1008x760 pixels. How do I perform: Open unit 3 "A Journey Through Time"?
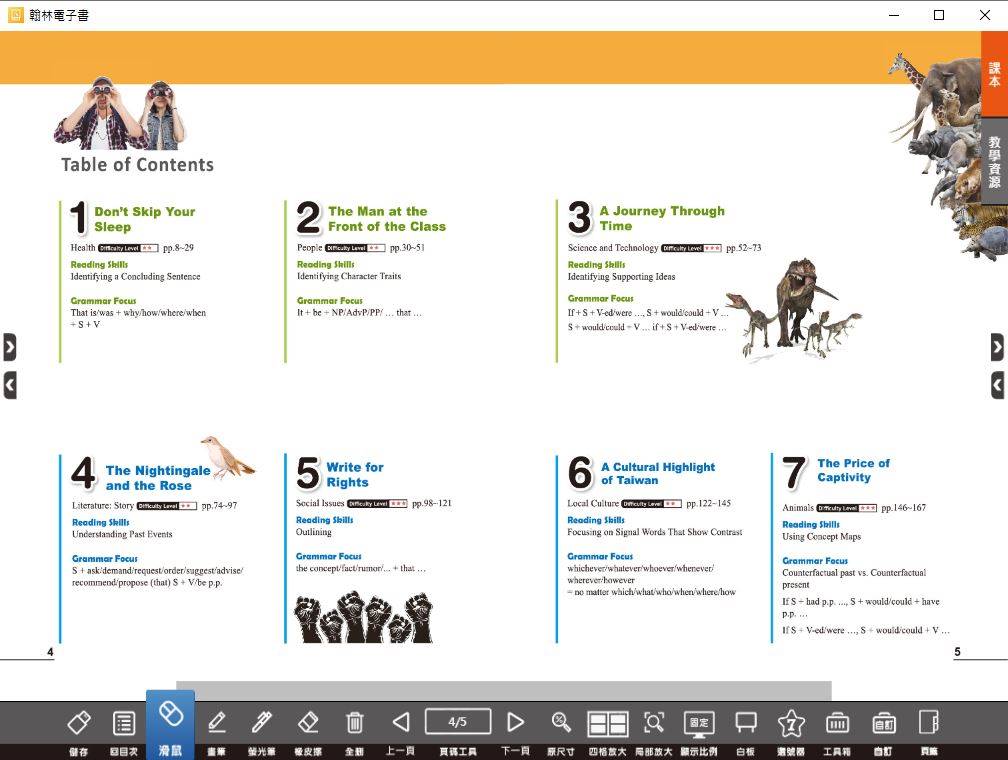[x=662, y=218]
